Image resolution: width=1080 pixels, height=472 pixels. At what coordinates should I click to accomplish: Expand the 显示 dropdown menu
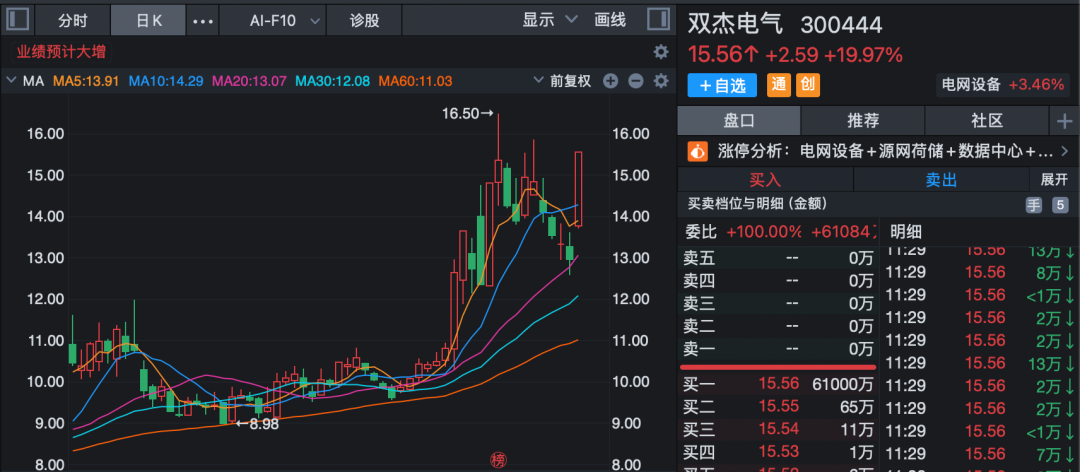(x=549, y=20)
